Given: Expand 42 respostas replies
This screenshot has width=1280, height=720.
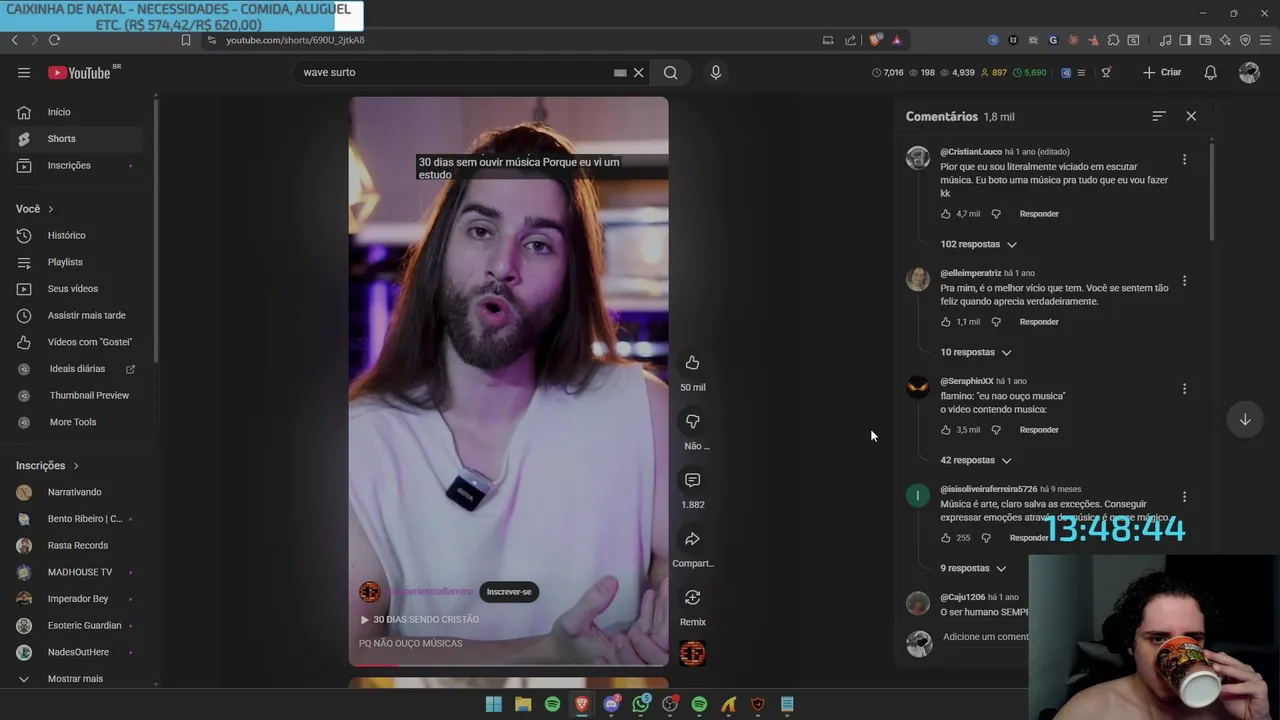Looking at the screenshot, I should [976, 460].
